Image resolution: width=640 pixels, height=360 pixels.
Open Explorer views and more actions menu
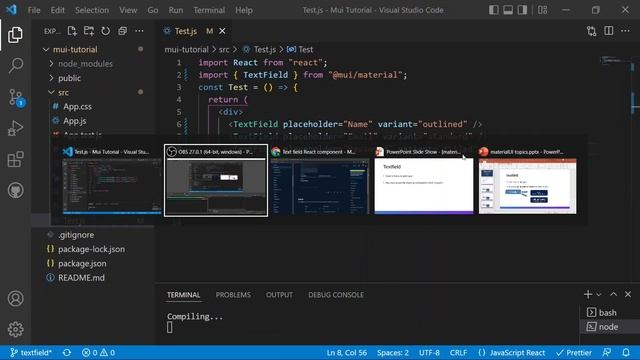click(x=139, y=31)
